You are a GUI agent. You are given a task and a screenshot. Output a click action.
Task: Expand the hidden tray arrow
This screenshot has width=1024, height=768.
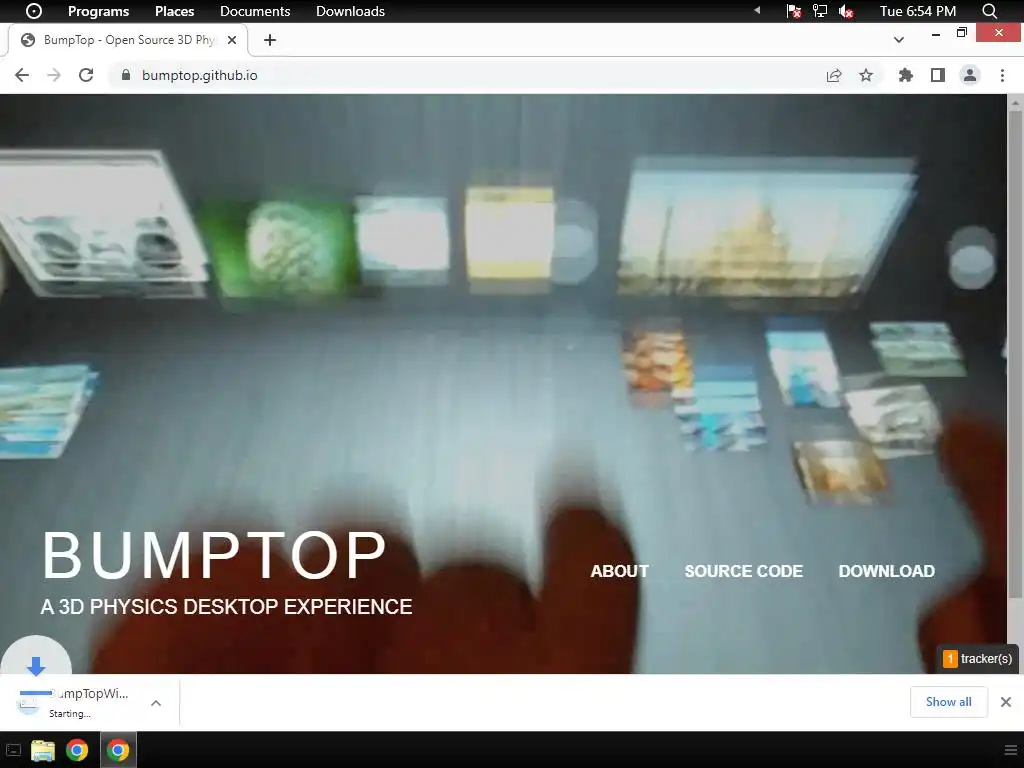click(757, 10)
